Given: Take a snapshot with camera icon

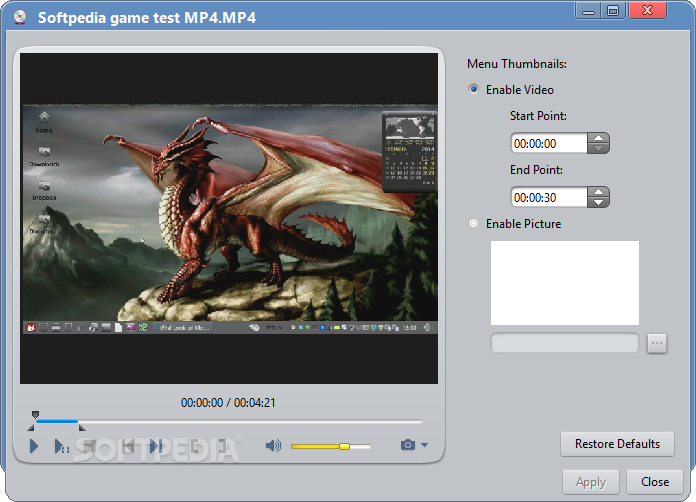Looking at the screenshot, I should point(407,445).
